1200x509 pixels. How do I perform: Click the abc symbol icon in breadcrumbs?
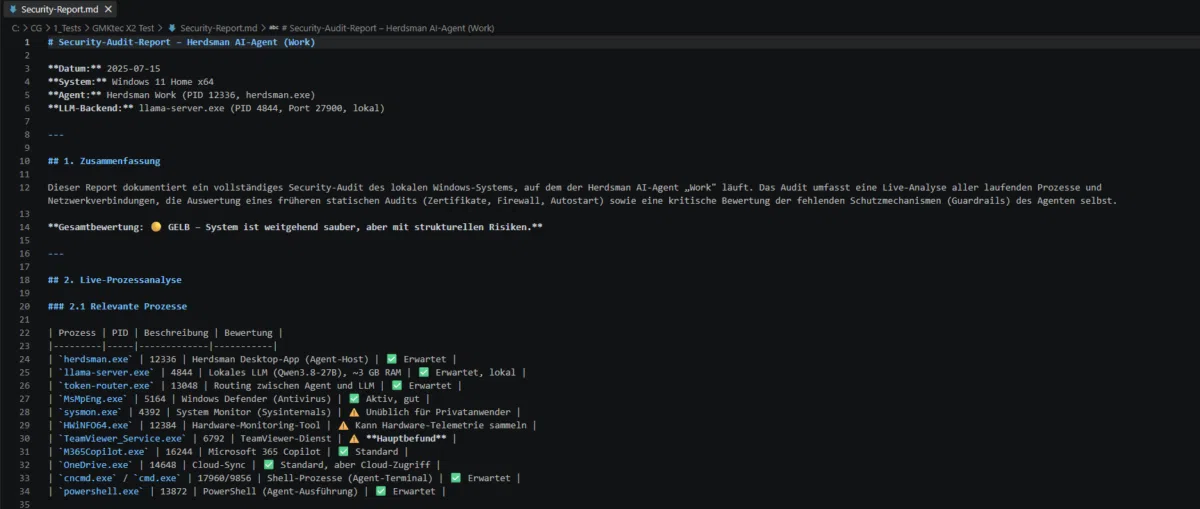[275, 27]
